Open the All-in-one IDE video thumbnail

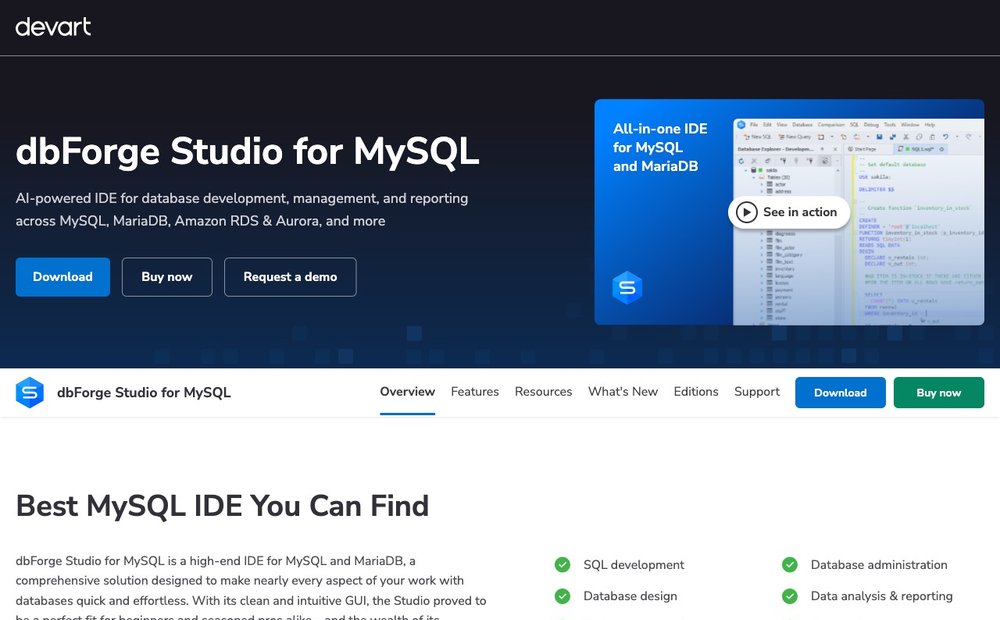click(x=789, y=212)
